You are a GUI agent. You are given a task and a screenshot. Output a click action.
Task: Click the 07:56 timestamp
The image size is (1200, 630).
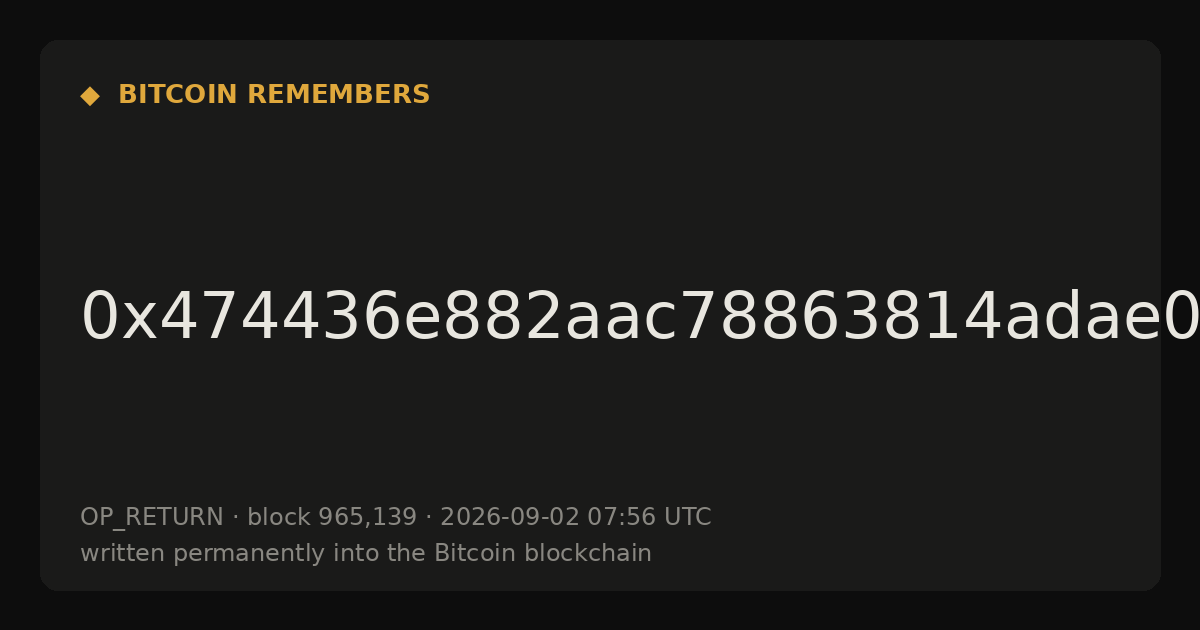[x=621, y=518]
